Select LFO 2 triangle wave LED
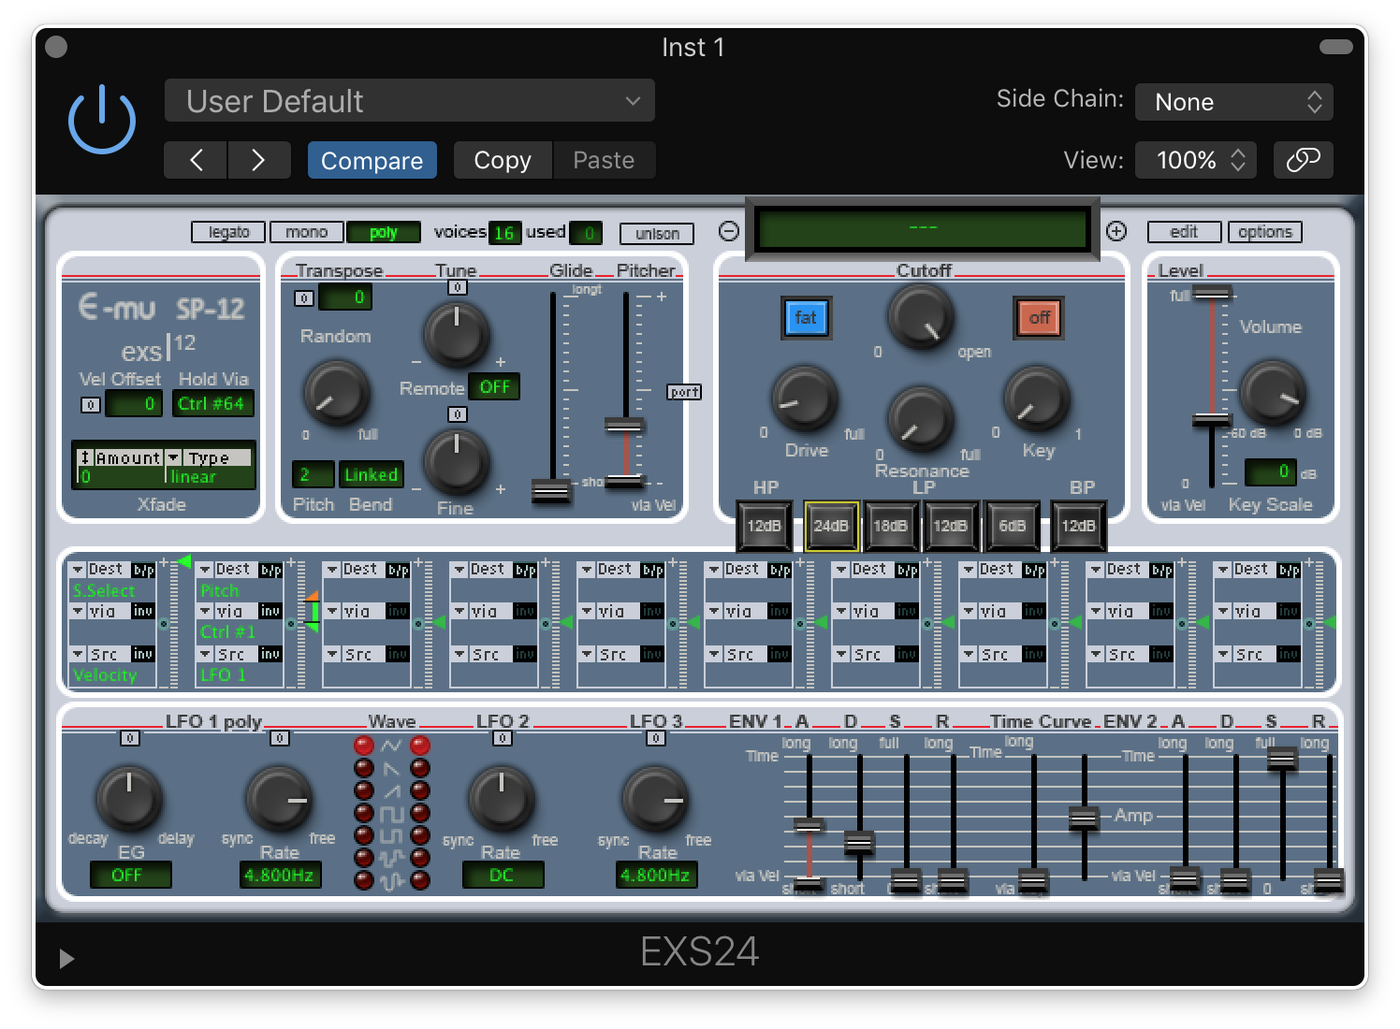This screenshot has height=1029, width=1400. (x=420, y=745)
